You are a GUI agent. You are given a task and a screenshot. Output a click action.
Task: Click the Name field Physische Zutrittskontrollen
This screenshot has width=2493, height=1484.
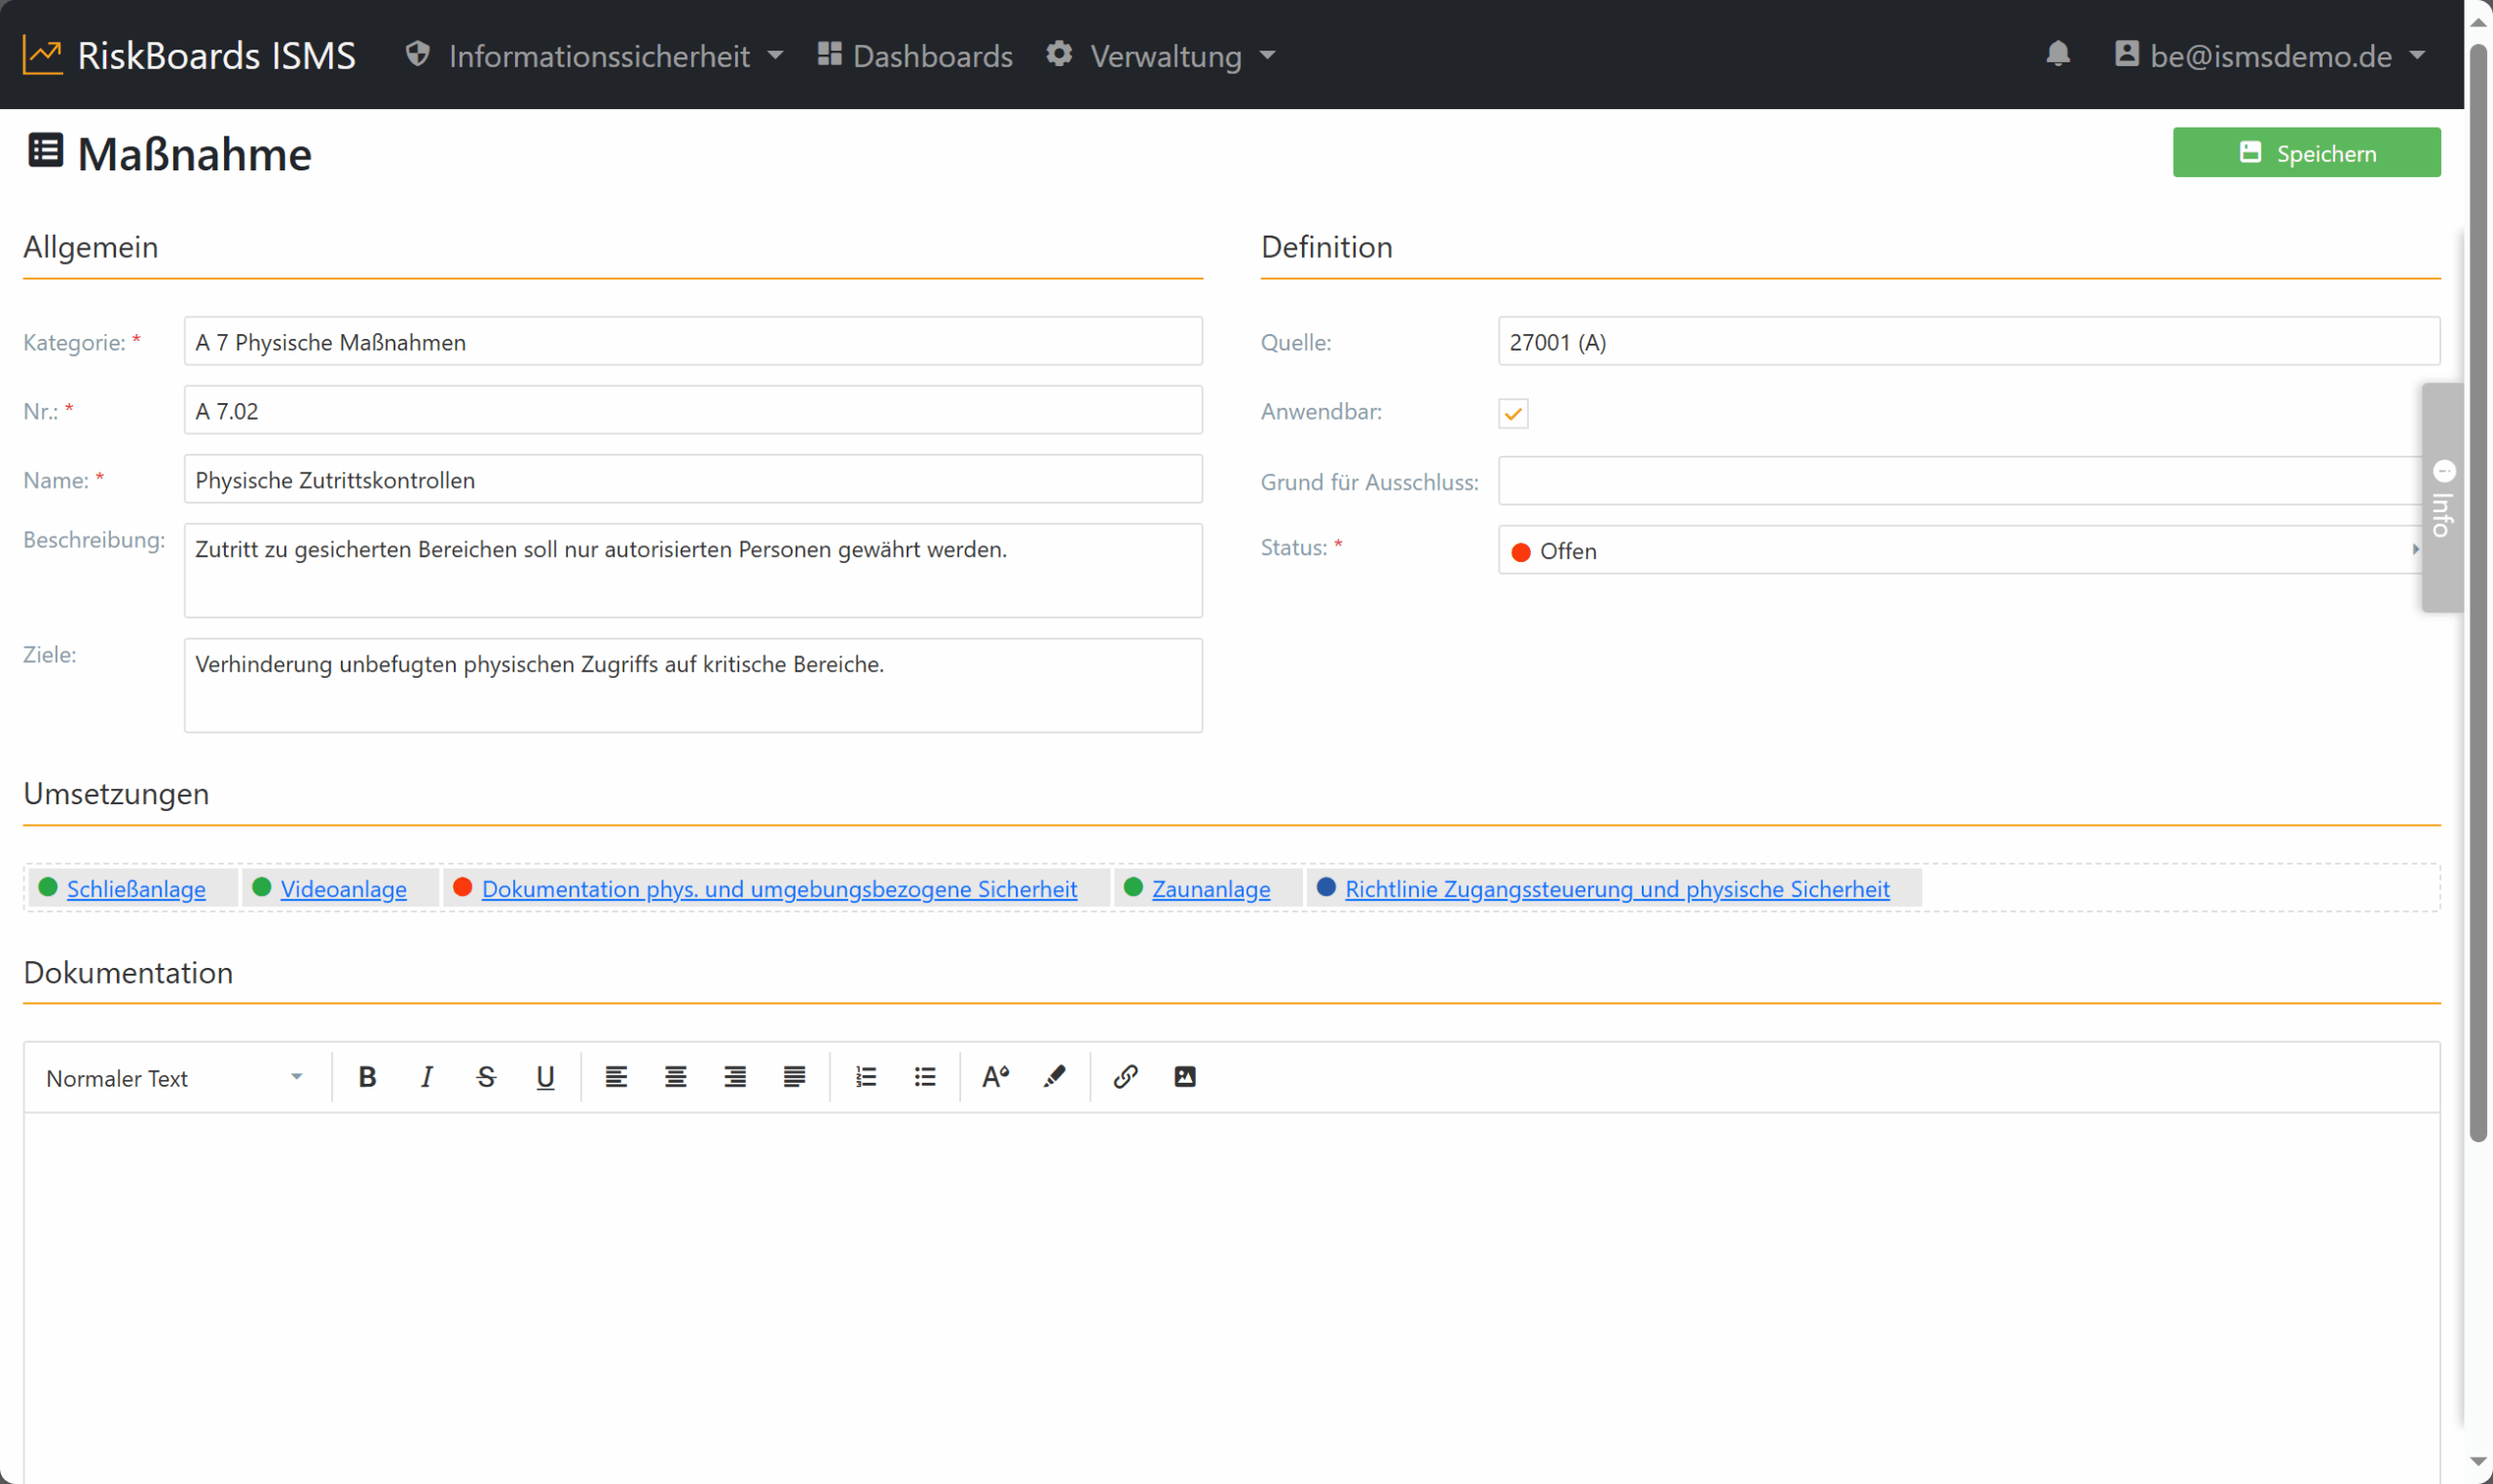[x=693, y=479]
